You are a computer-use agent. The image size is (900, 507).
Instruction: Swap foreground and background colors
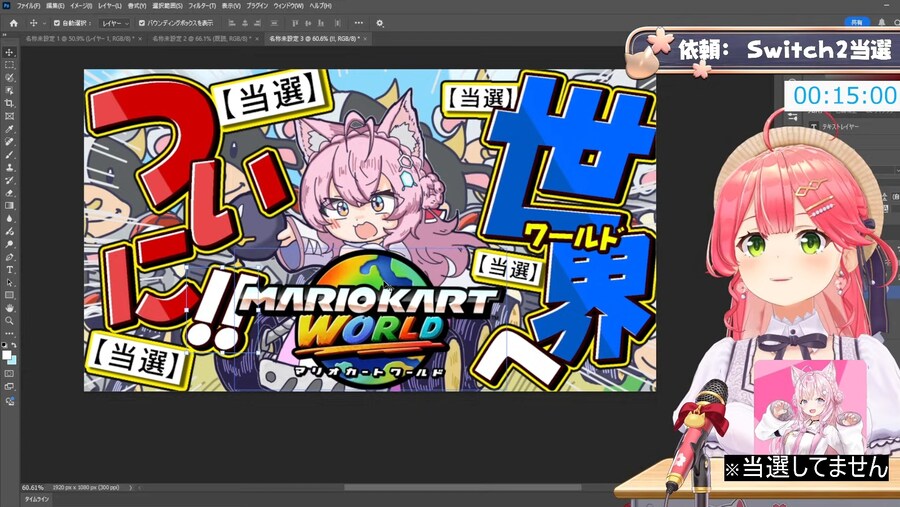[14, 345]
